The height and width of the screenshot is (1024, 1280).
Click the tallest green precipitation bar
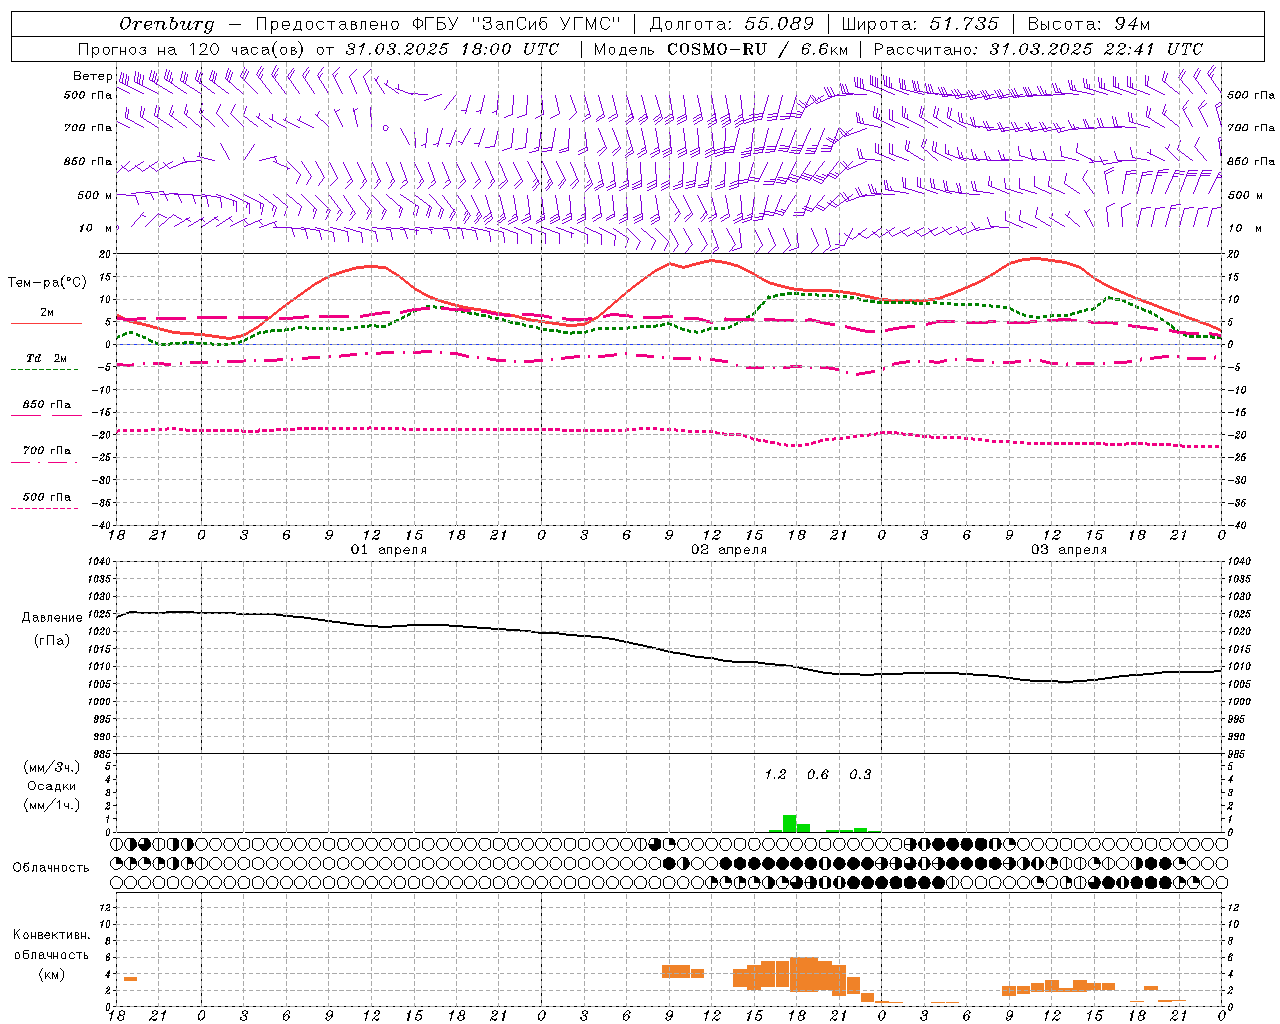click(789, 824)
